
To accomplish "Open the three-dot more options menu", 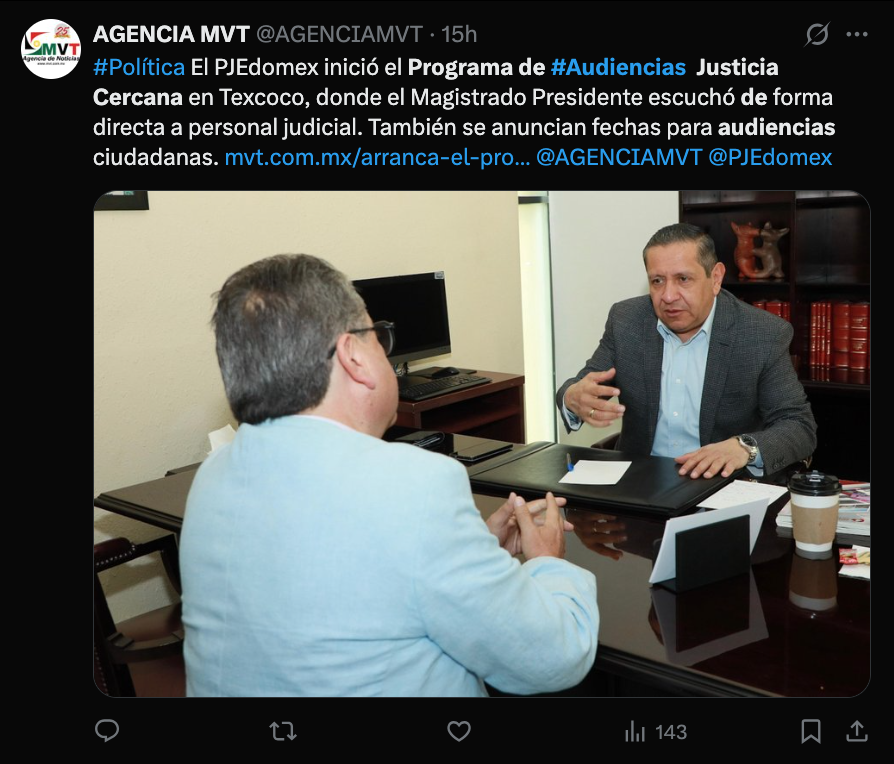I will pyautogui.click(x=857, y=35).
